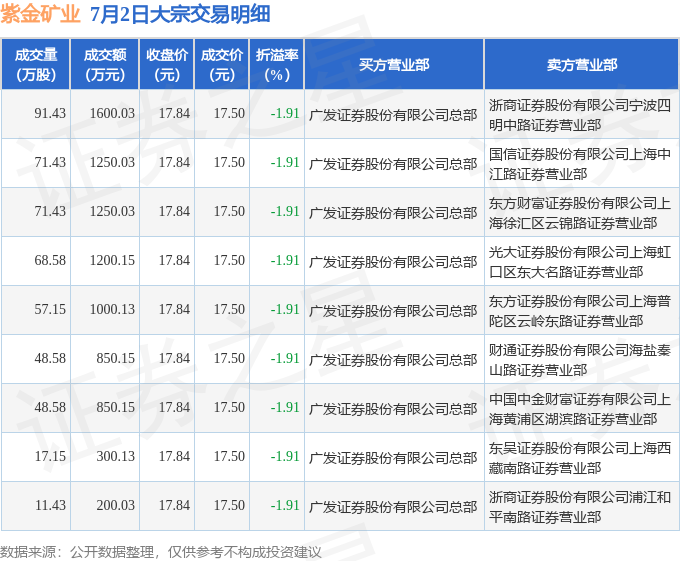The width and height of the screenshot is (680, 561).
Task: Click seller 东方财富证券上海徐汇区云锦路营业部
Action: coord(580,213)
